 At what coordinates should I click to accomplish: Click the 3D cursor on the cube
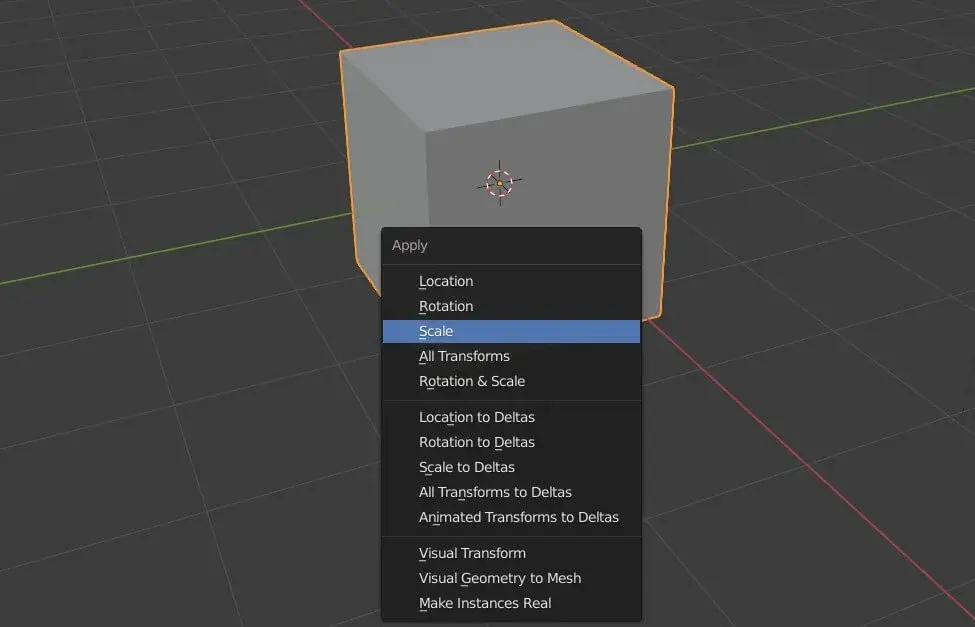[x=499, y=183]
